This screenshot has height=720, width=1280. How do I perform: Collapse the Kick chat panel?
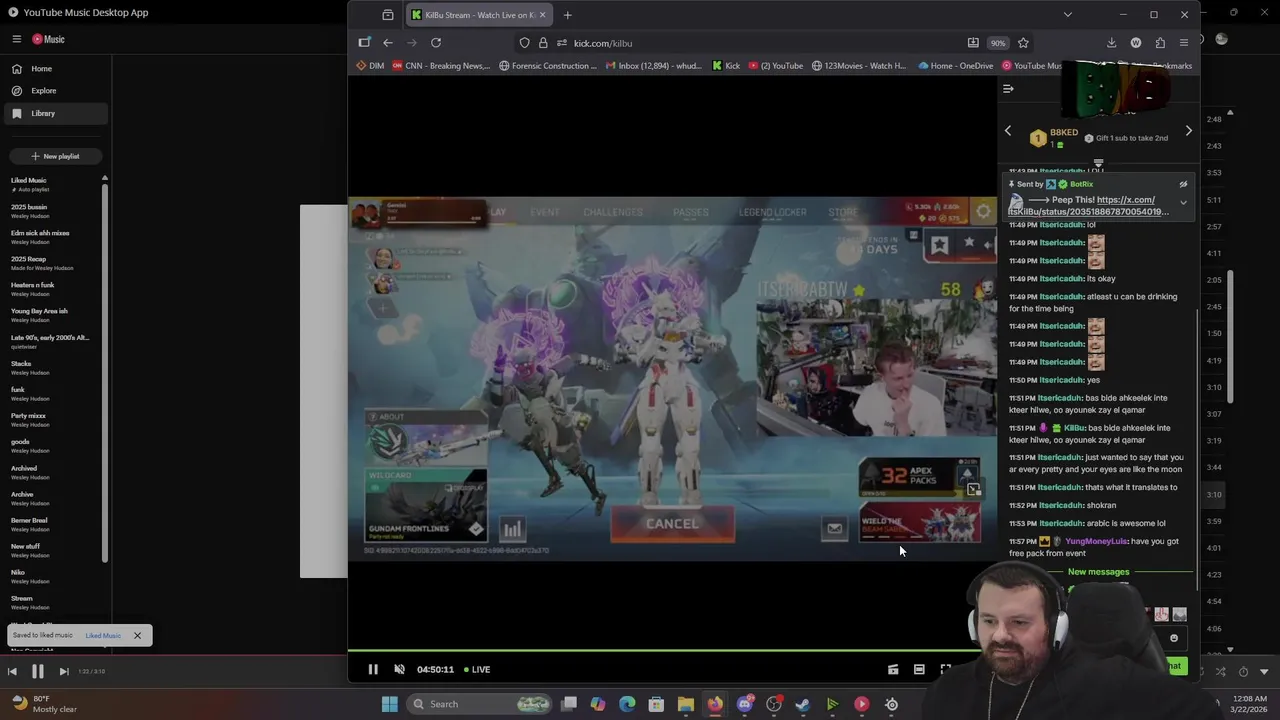(x=1008, y=89)
